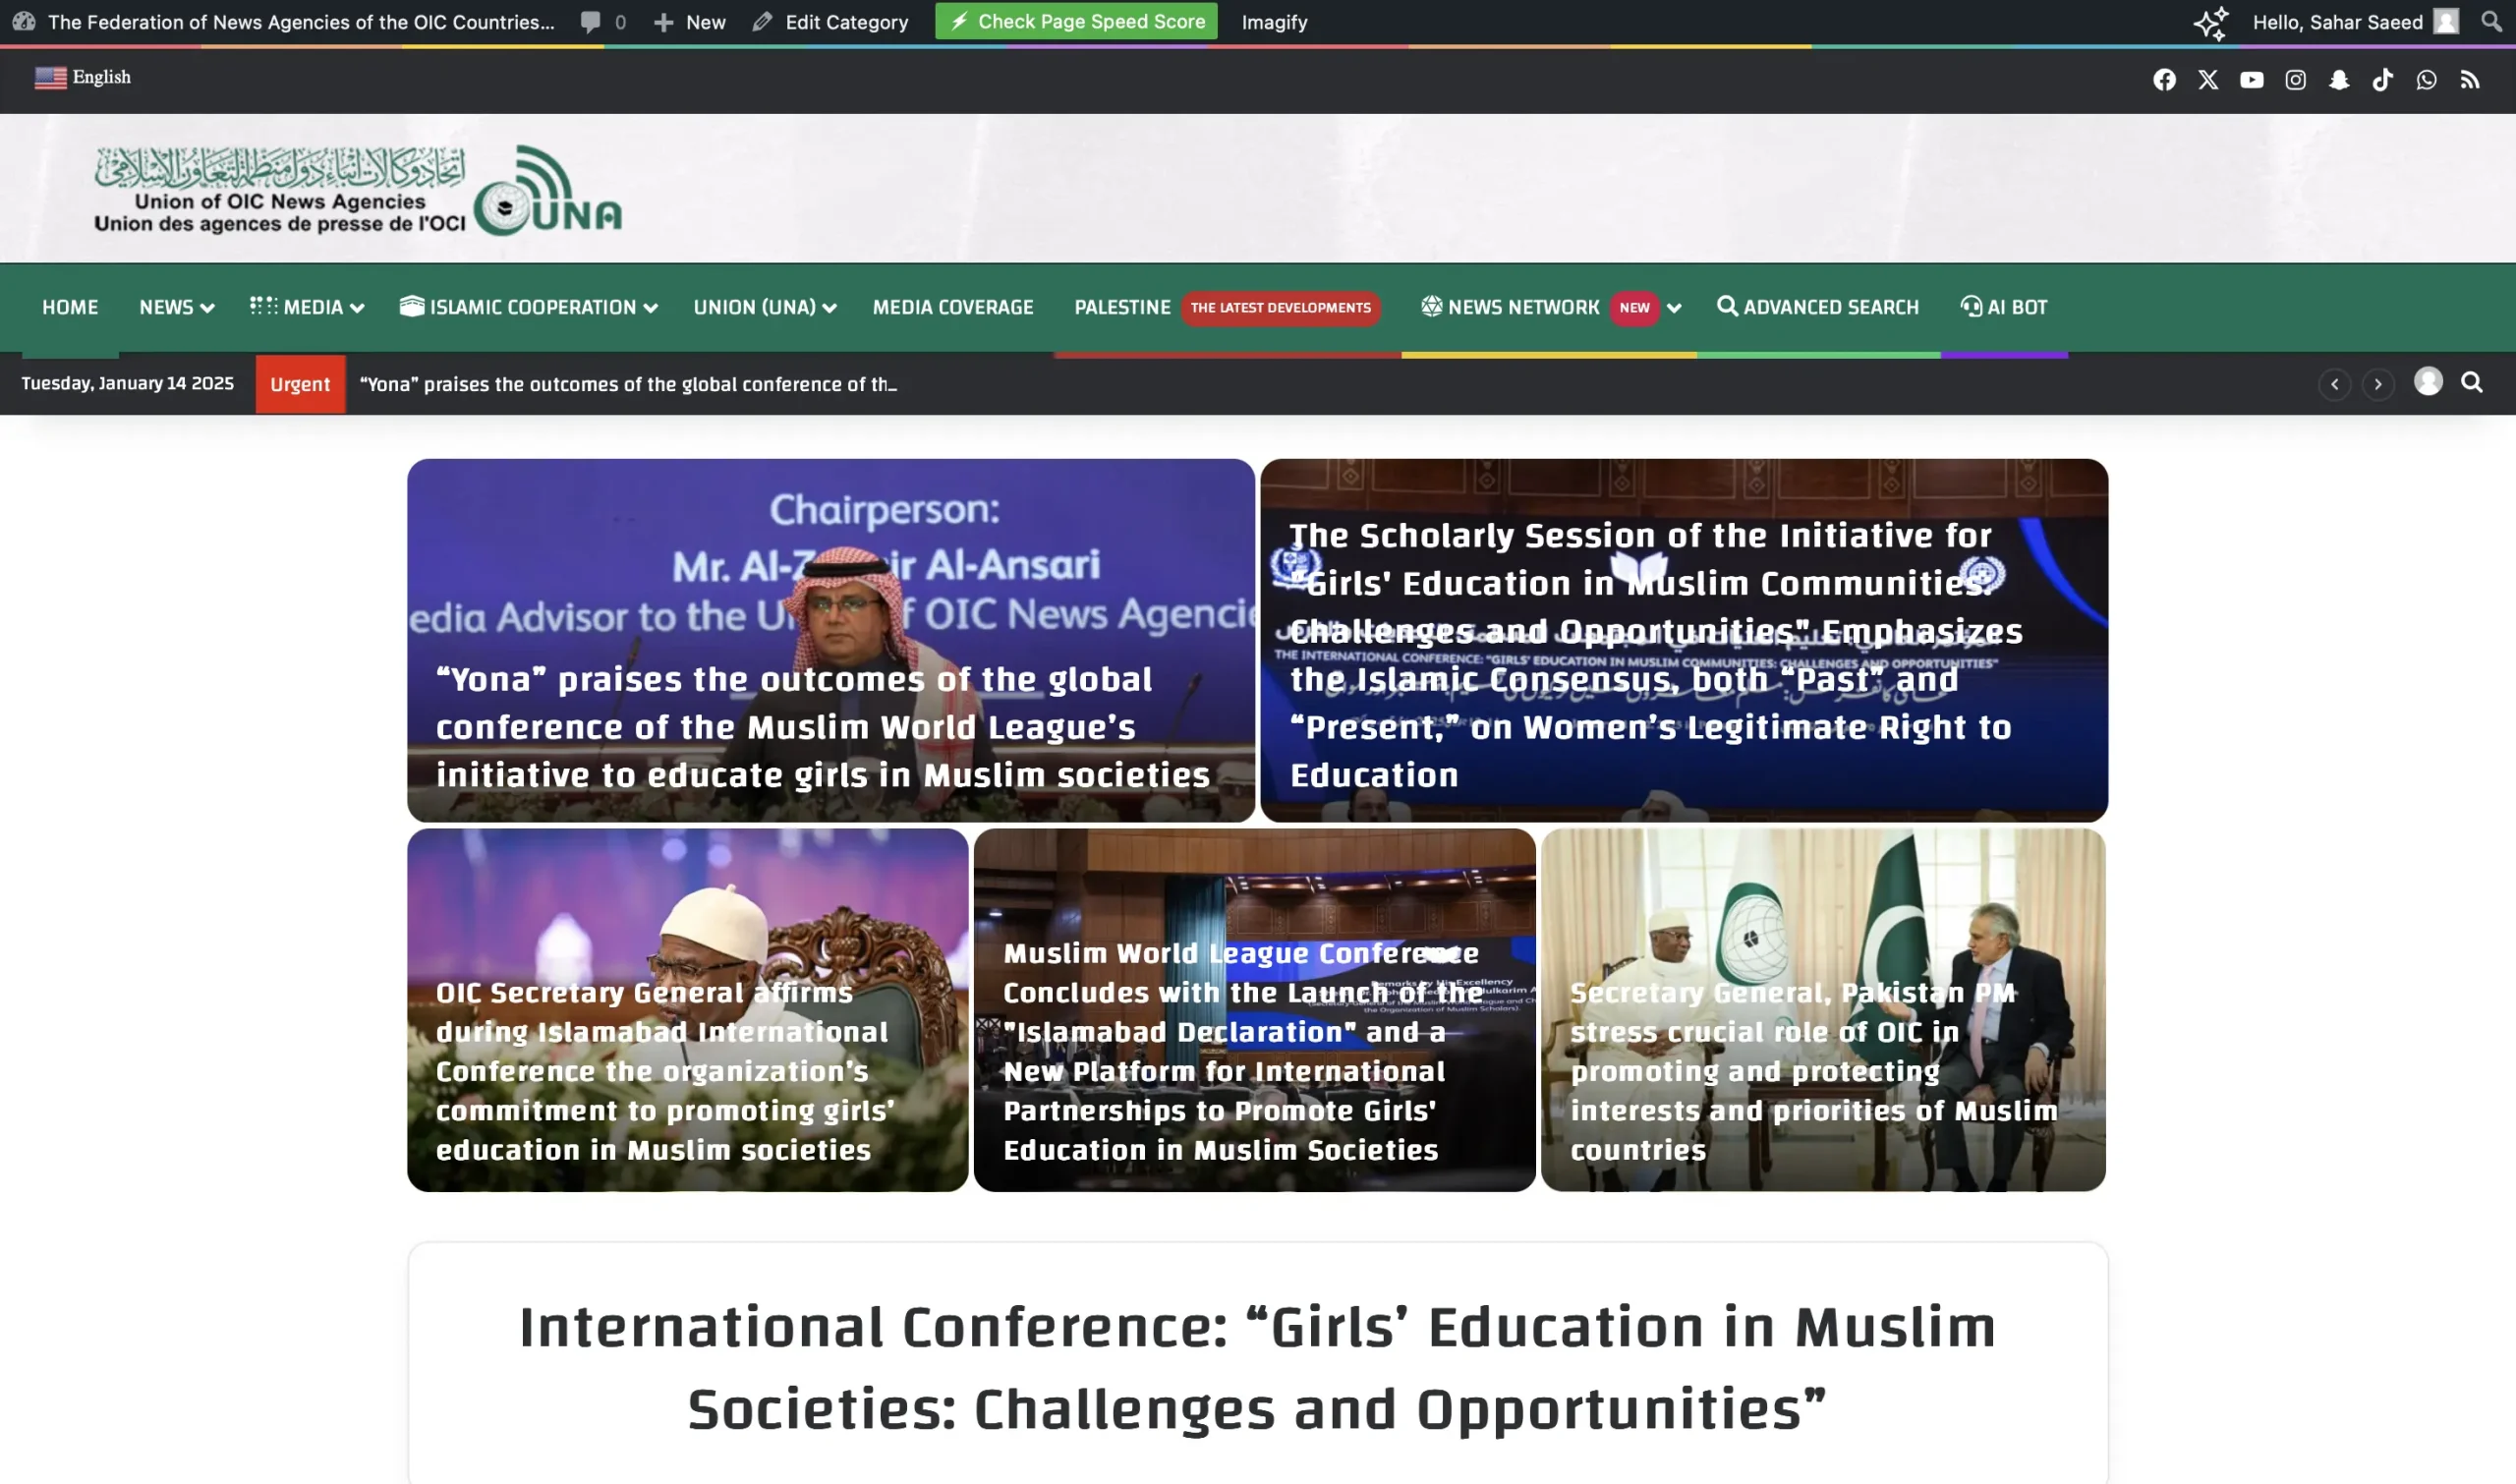Show next breaking news item
The image size is (2516, 1484).
[x=2378, y=384]
